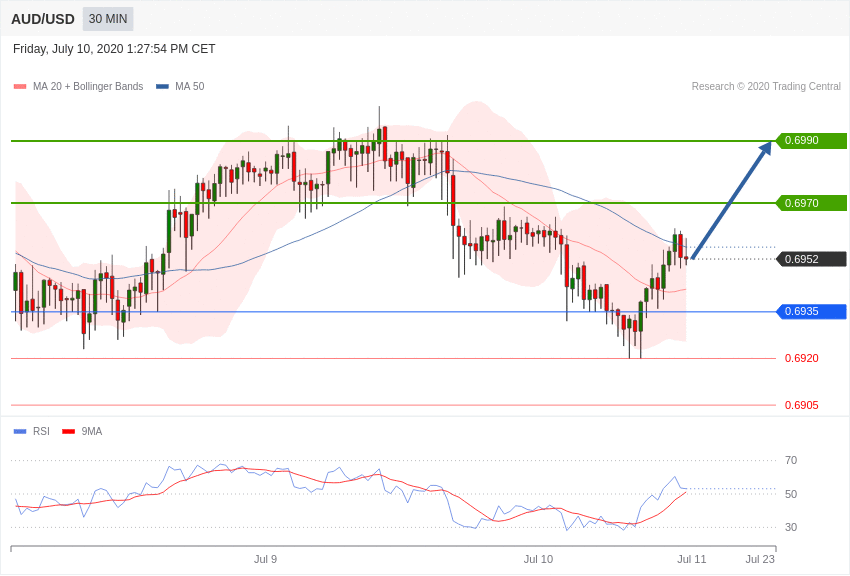
Task: Click the red 0.6905 support label
Action: coord(802,405)
